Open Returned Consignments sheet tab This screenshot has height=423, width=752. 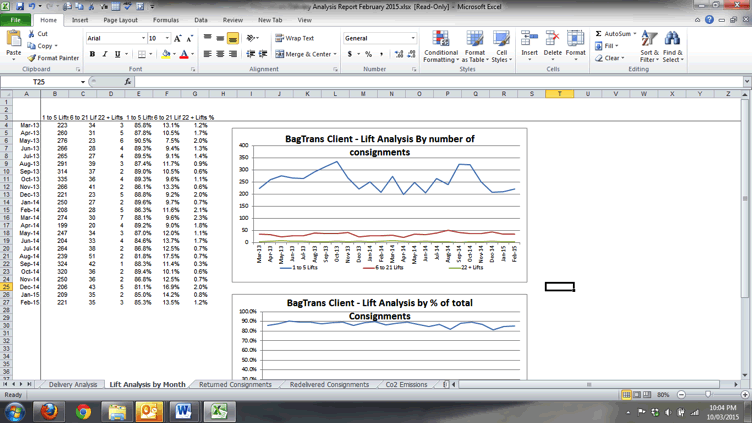pos(235,385)
